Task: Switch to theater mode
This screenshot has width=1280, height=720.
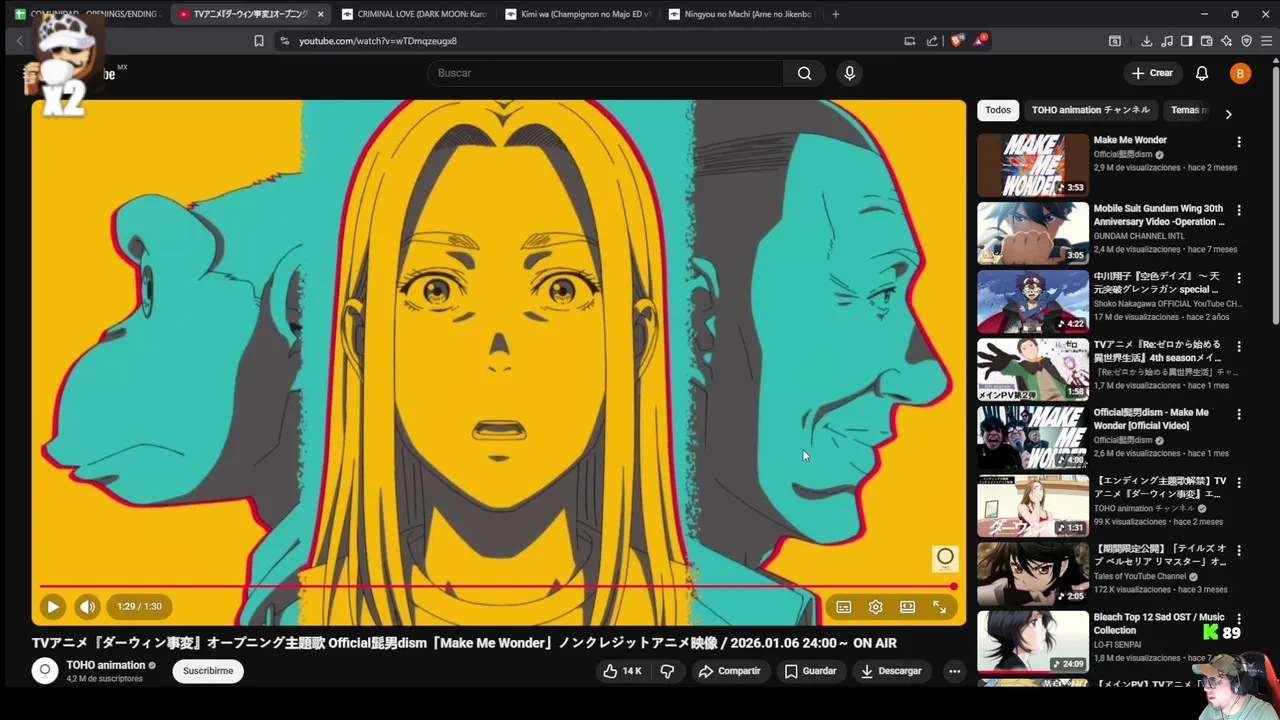Action: (908, 607)
